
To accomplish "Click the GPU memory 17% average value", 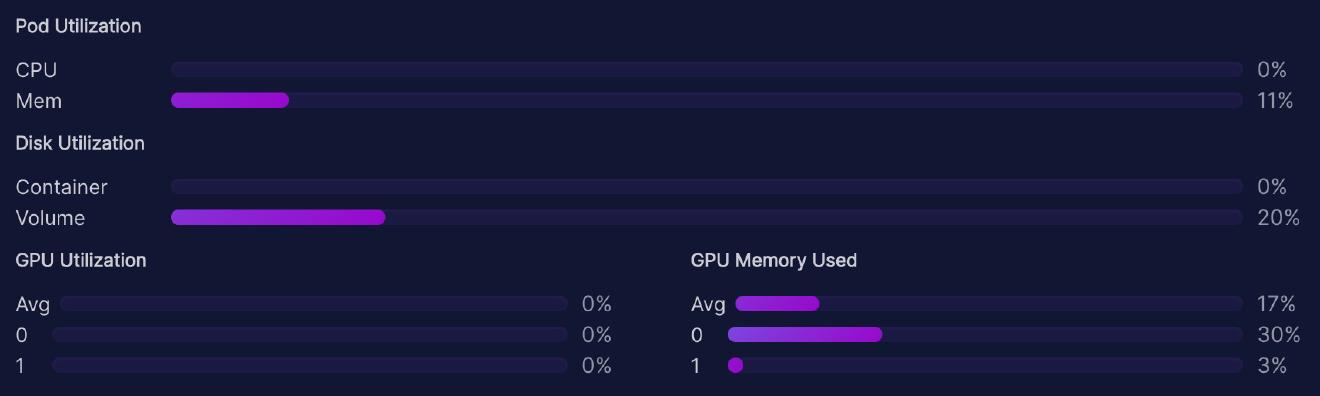I will [x=1276, y=304].
